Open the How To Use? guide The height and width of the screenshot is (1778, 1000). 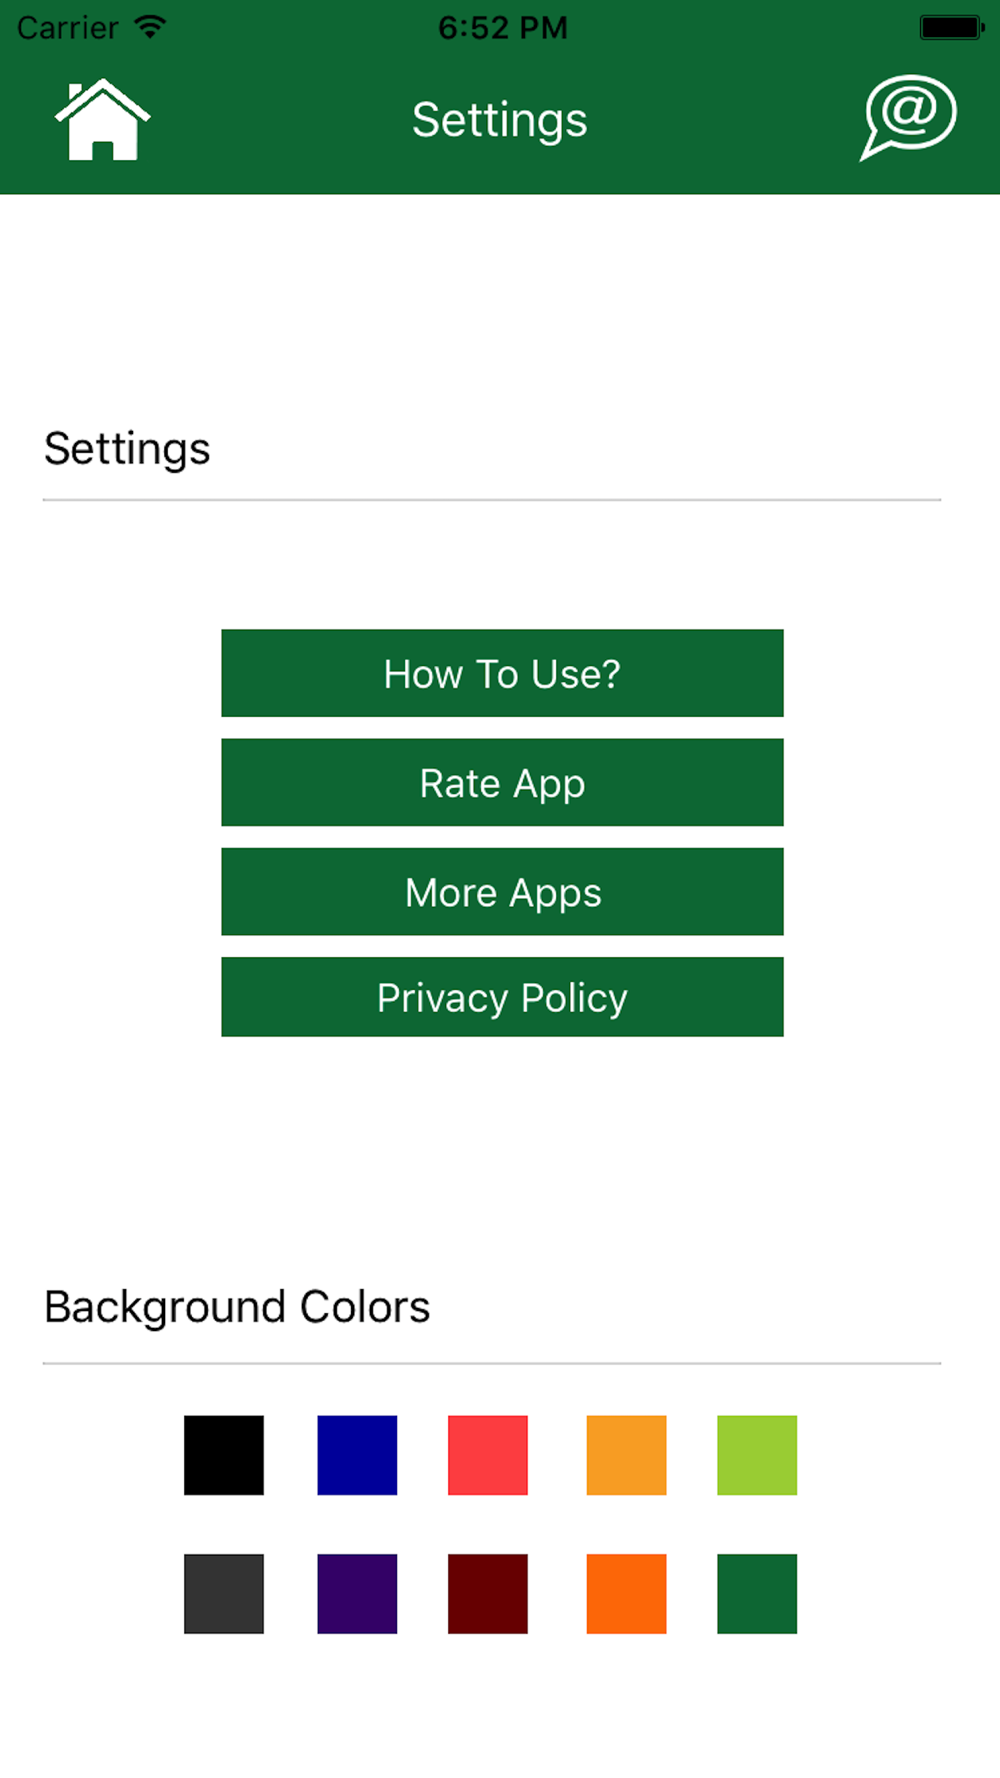[502, 673]
